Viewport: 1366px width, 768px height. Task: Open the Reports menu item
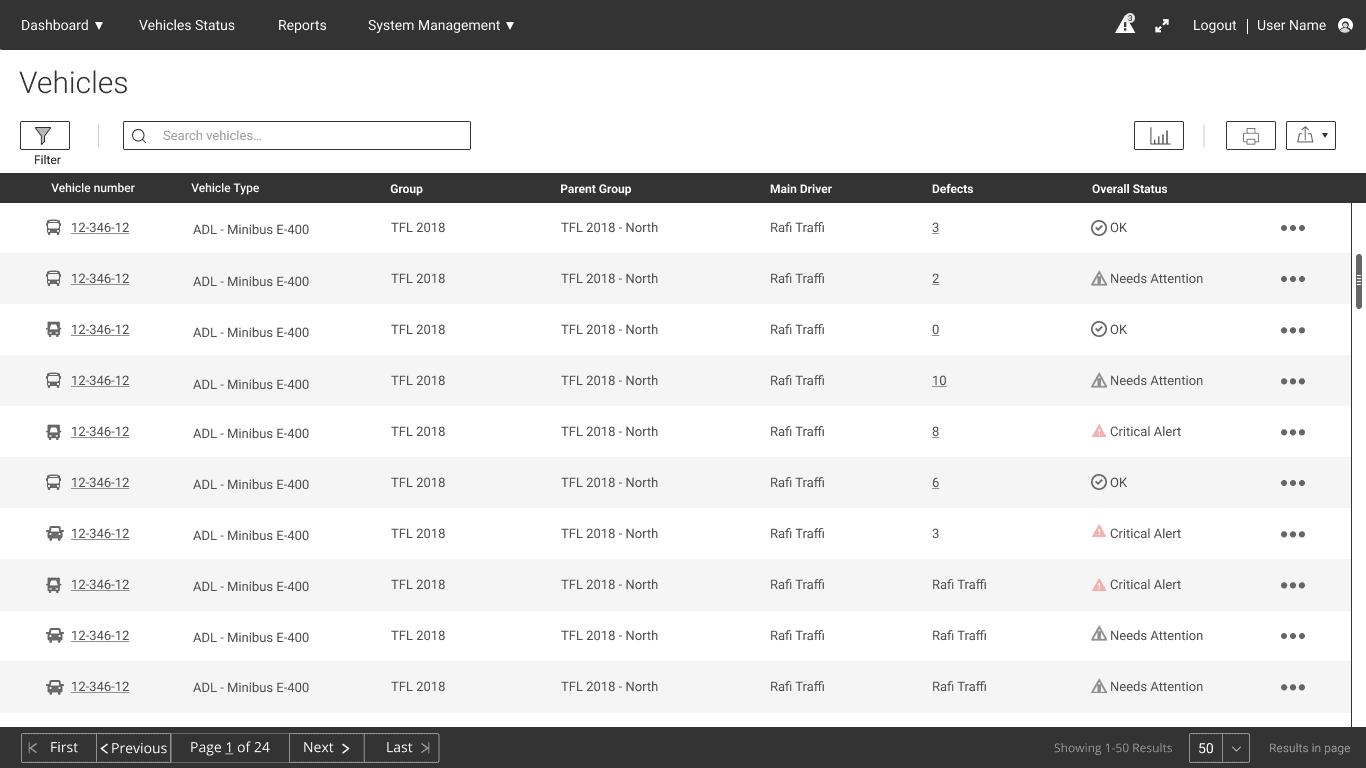[x=302, y=25]
